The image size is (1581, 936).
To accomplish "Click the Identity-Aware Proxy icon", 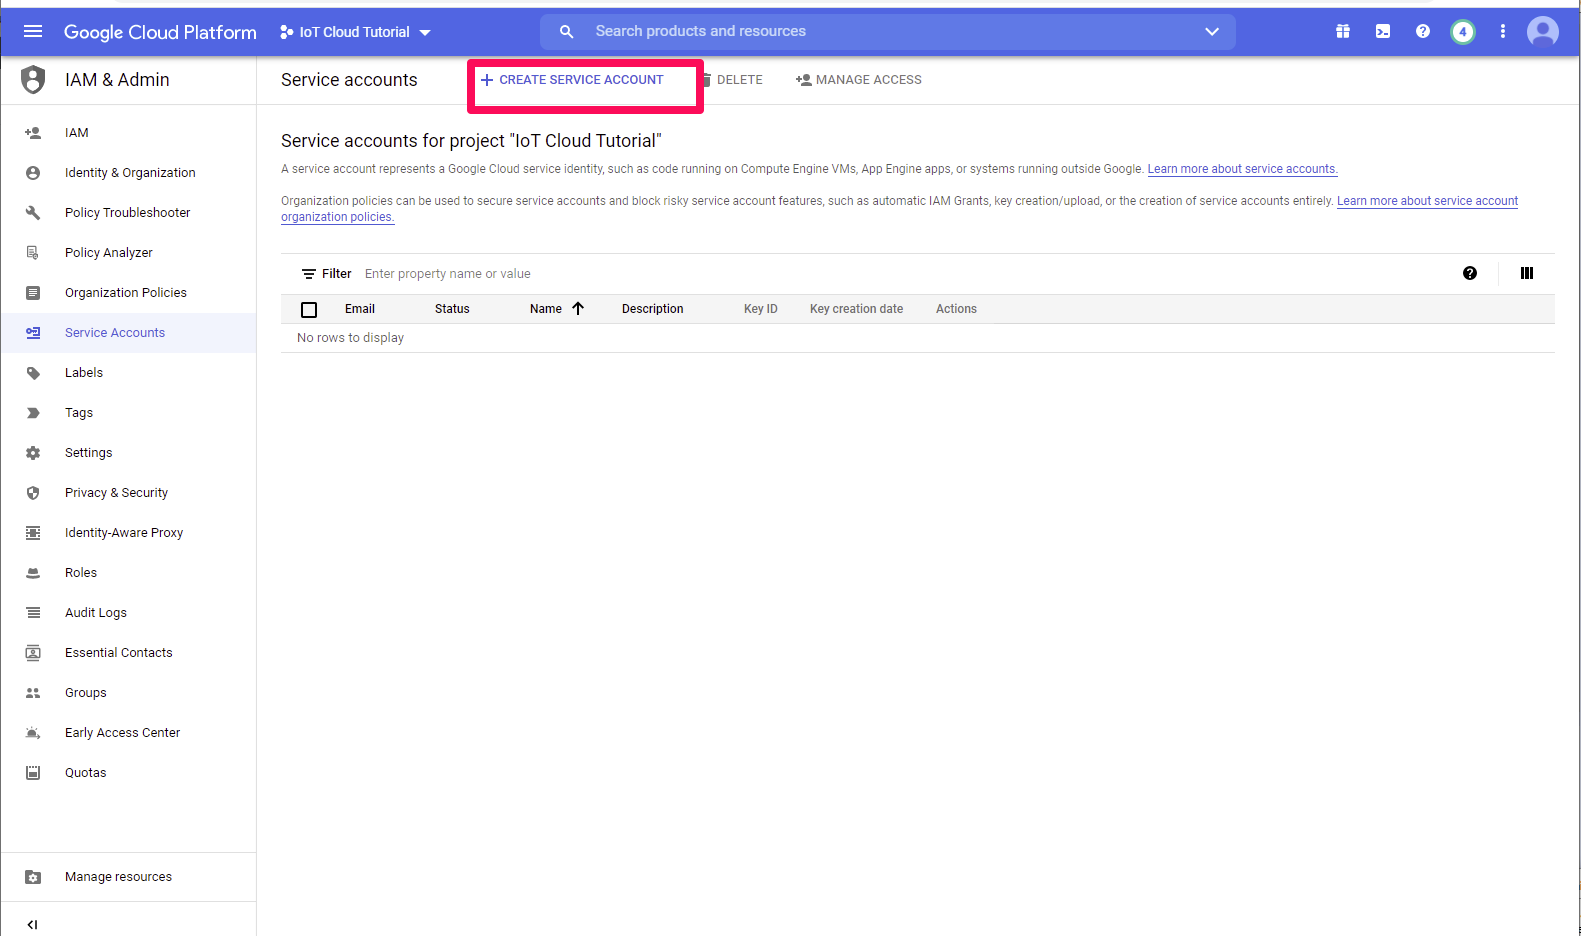I will tap(33, 533).
